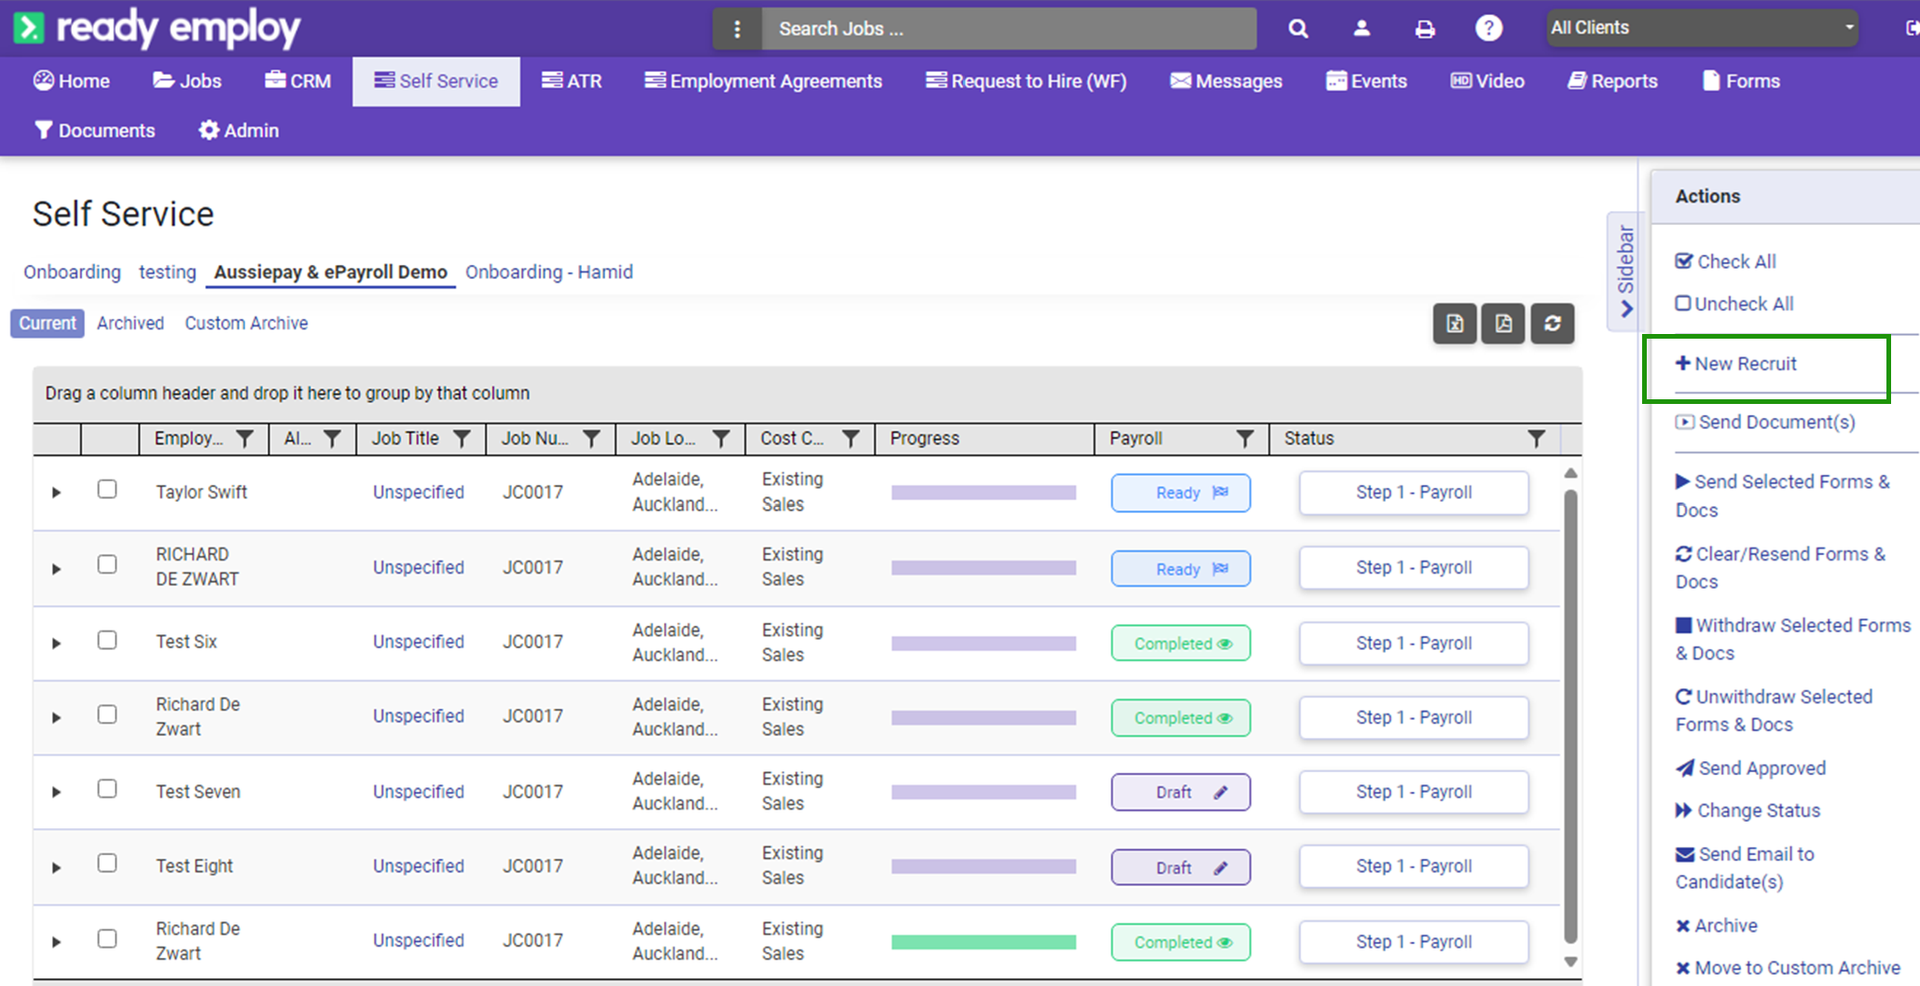
Task: Export grid to PDF icon
Action: 1503,323
